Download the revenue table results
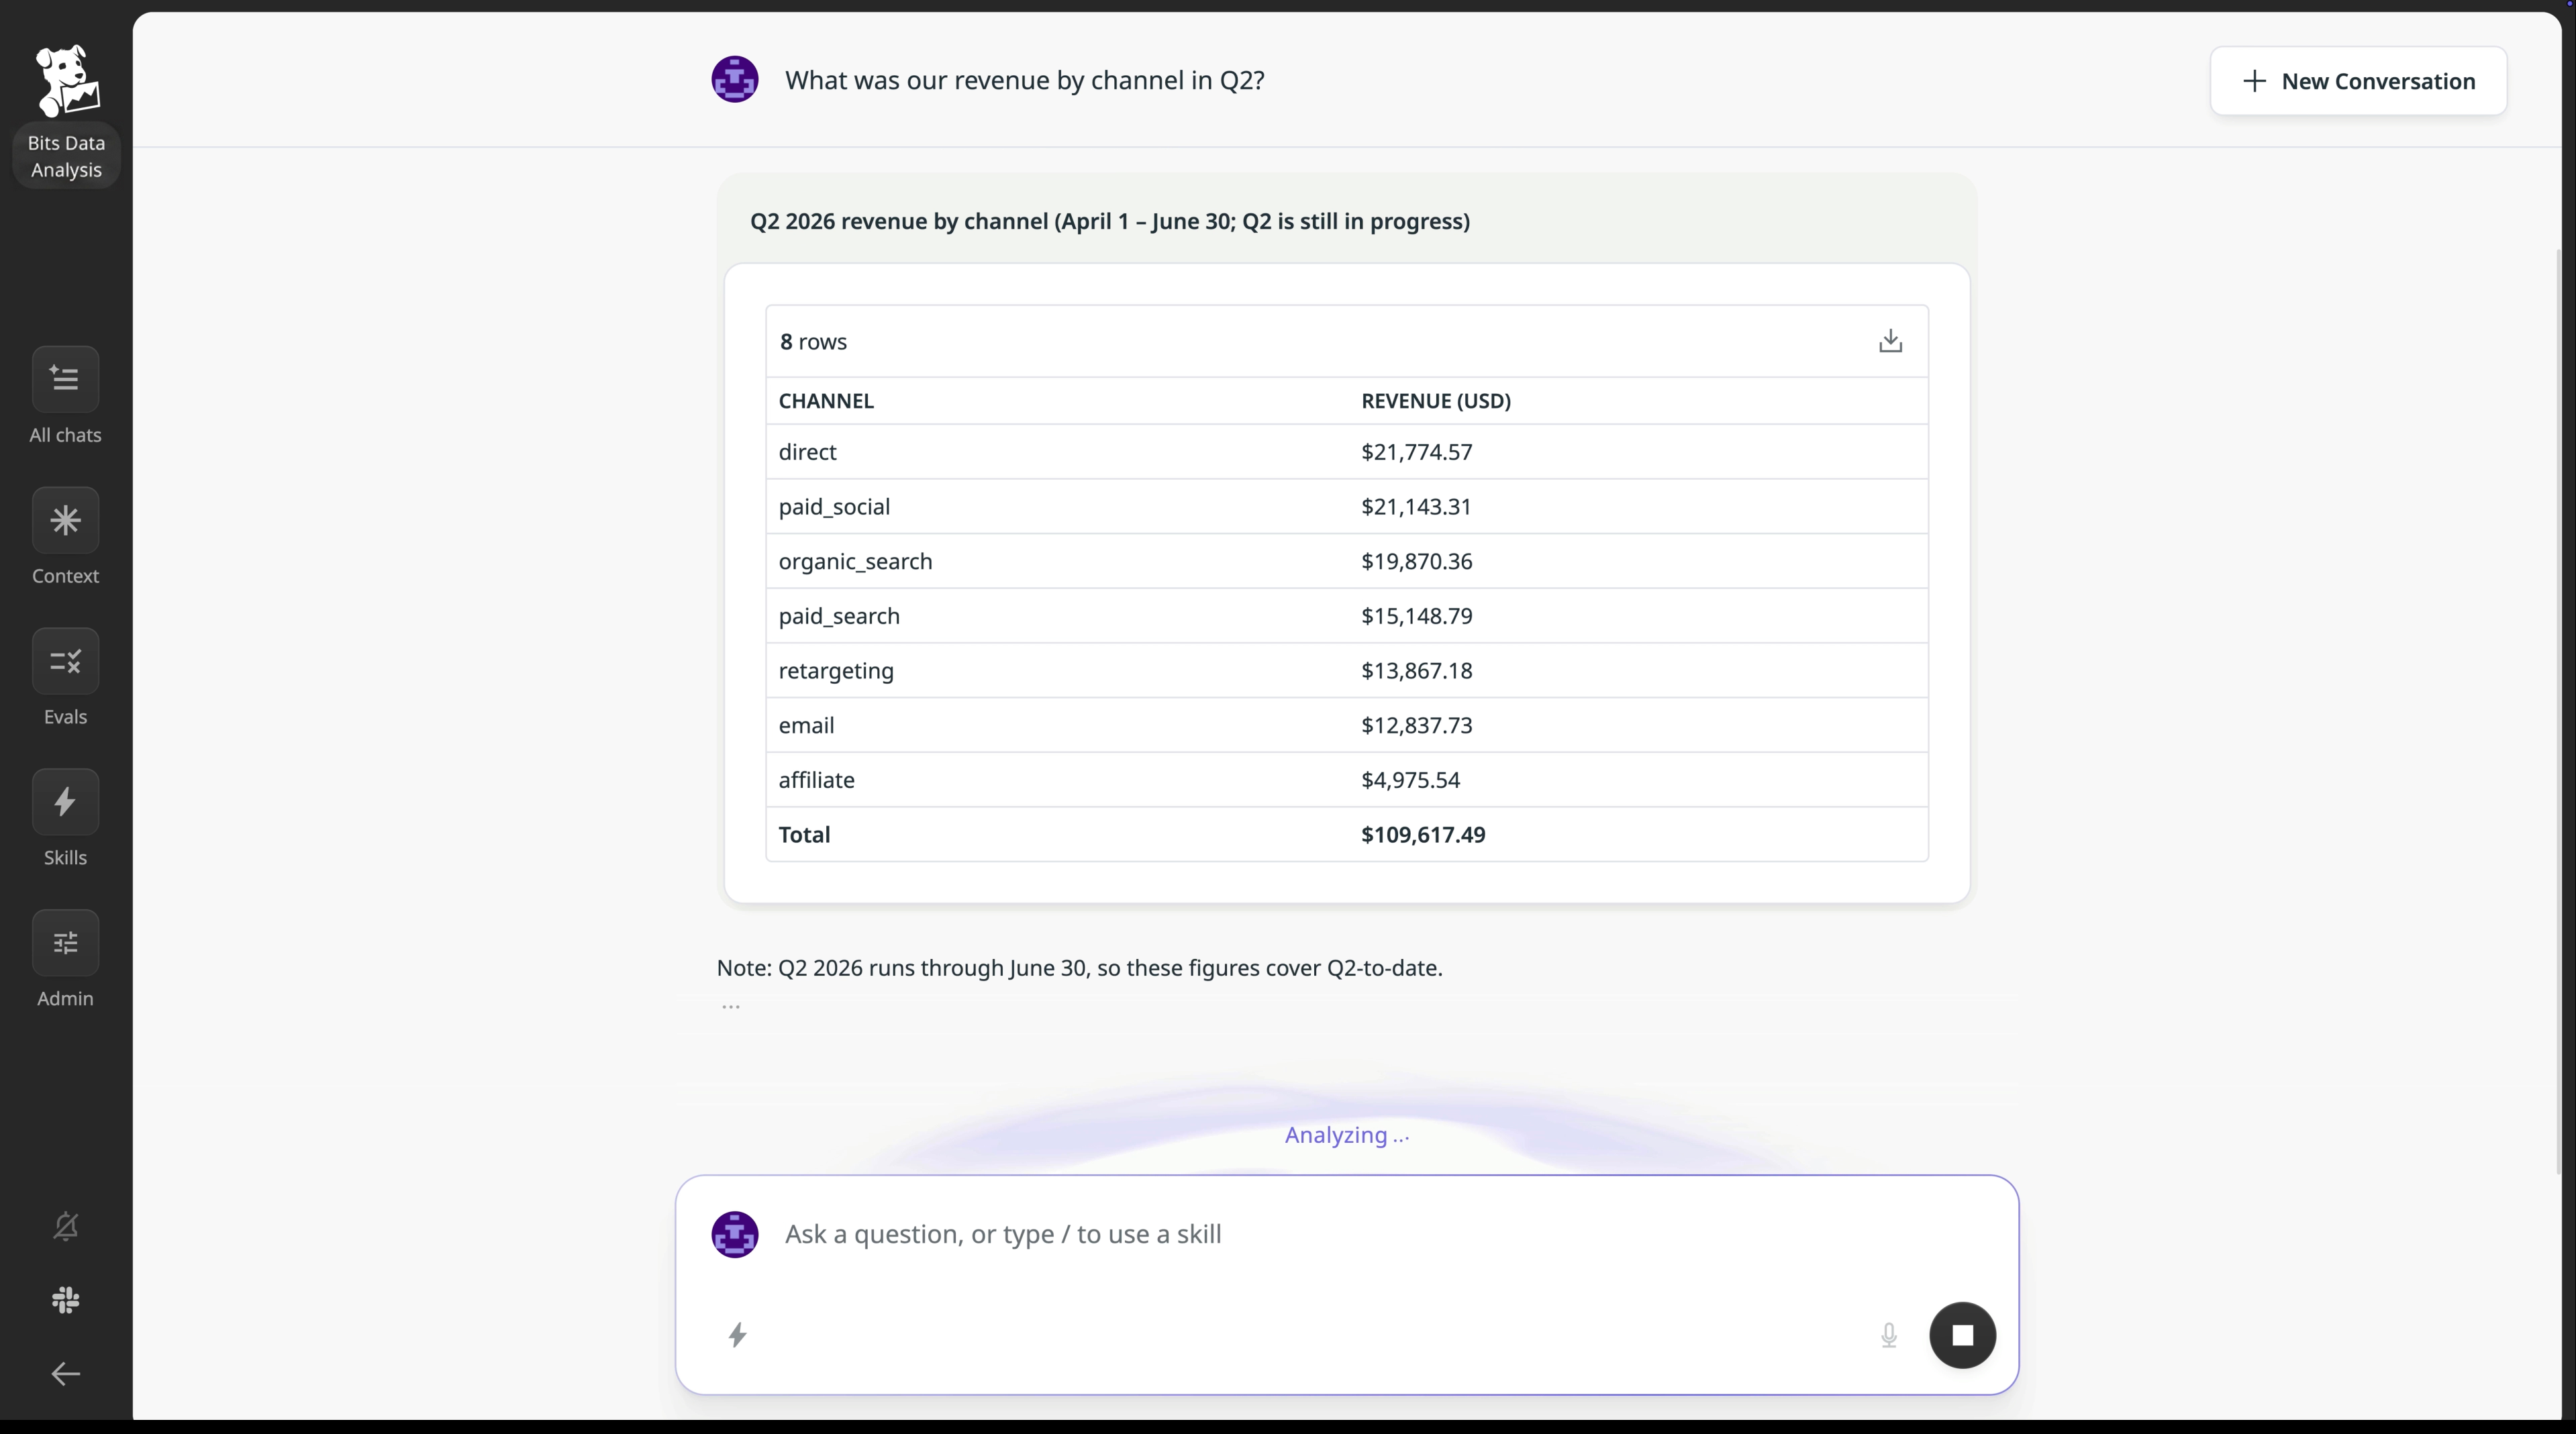 tap(1890, 341)
